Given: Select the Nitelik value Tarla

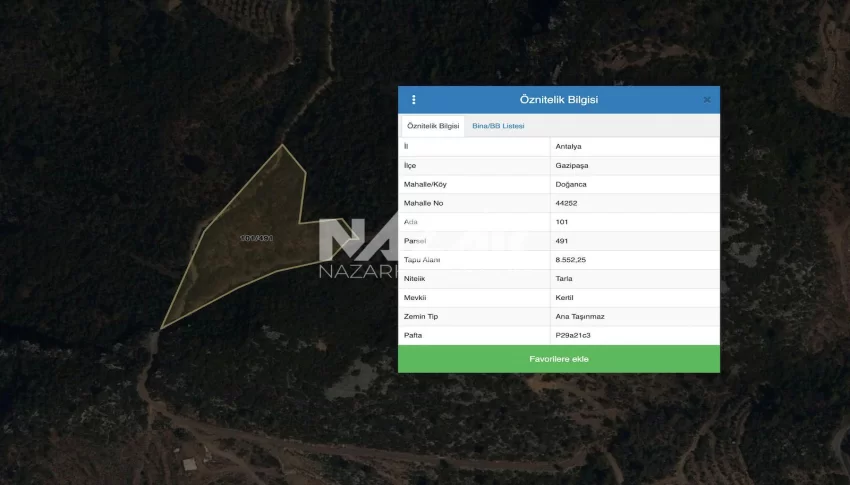Looking at the screenshot, I should (635, 279).
